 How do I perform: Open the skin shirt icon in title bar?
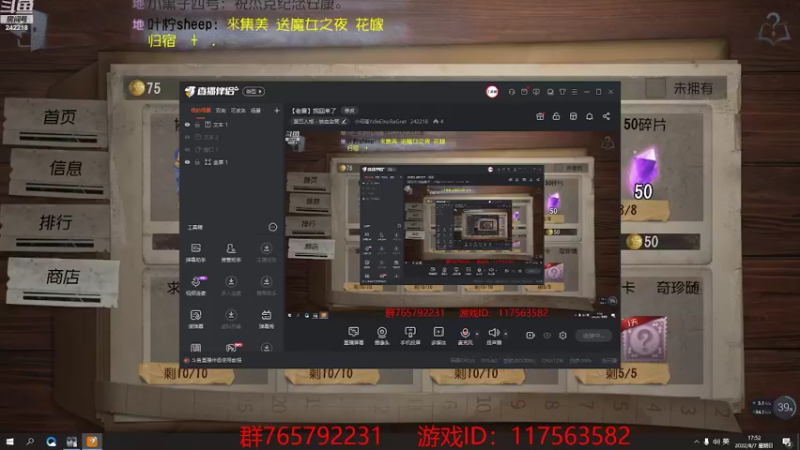point(562,92)
